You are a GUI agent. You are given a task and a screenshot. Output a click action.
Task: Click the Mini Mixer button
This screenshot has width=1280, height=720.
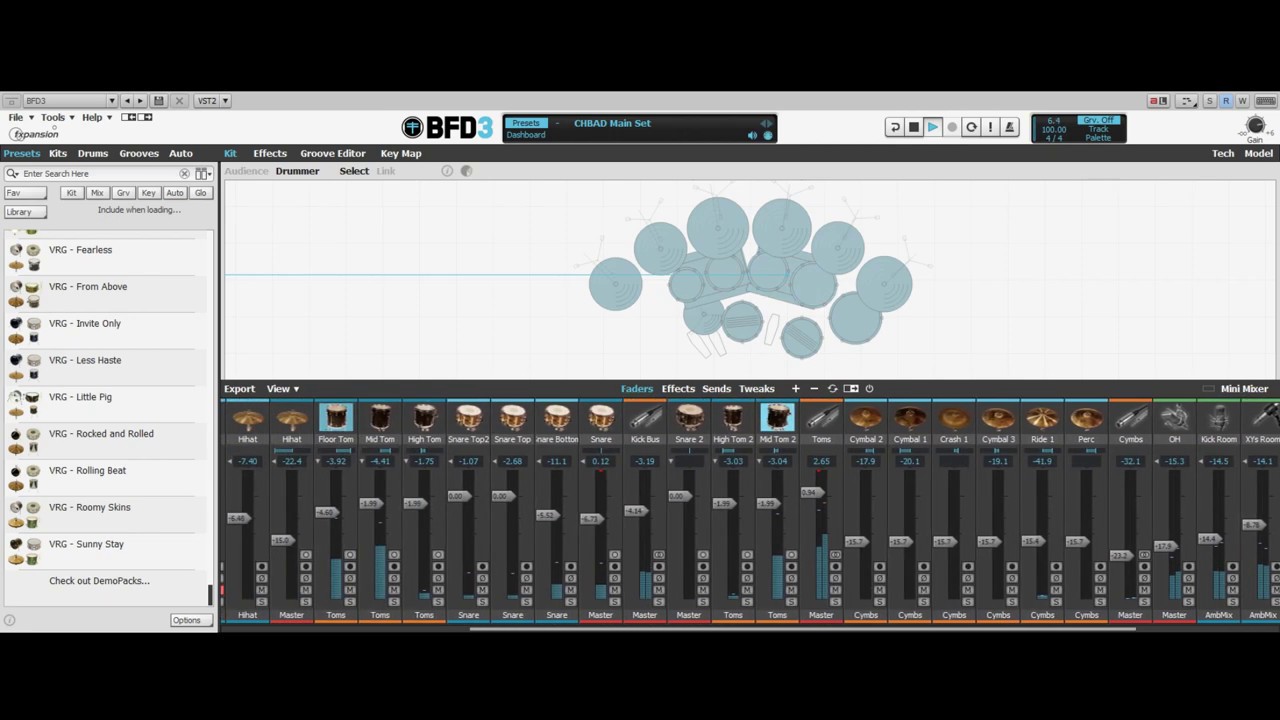[1244, 389]
